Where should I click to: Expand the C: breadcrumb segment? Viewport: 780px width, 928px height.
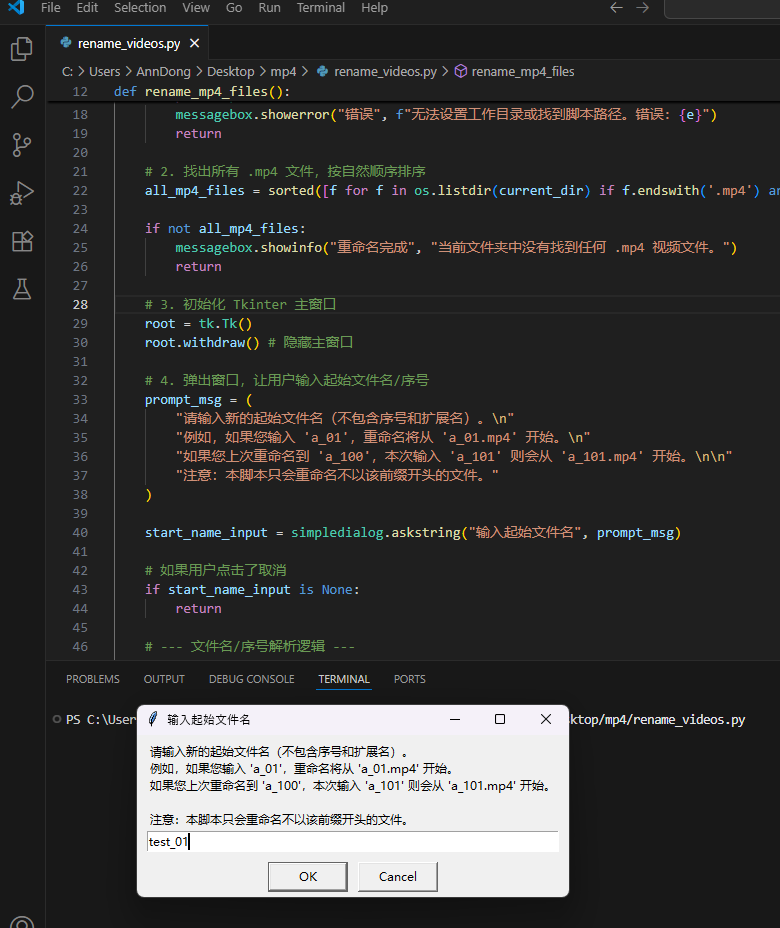67,72
